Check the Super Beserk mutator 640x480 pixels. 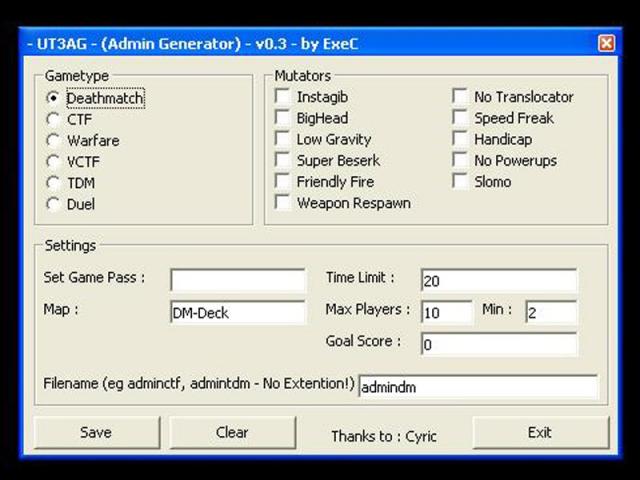(x=282, y=160)
